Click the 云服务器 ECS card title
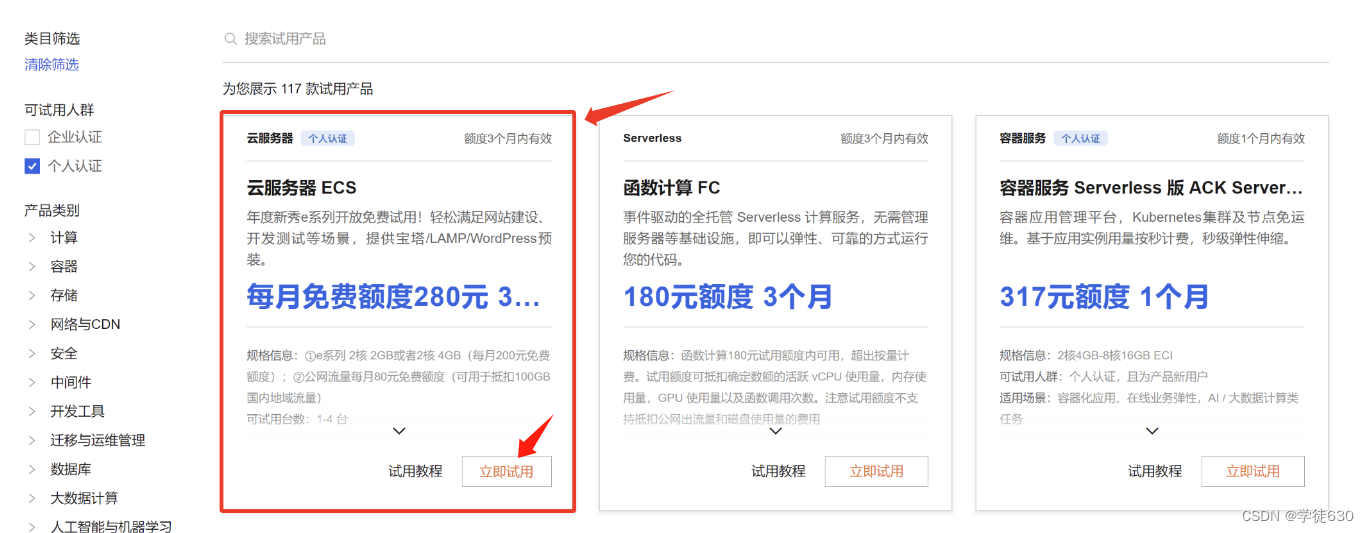 point(301,188)
